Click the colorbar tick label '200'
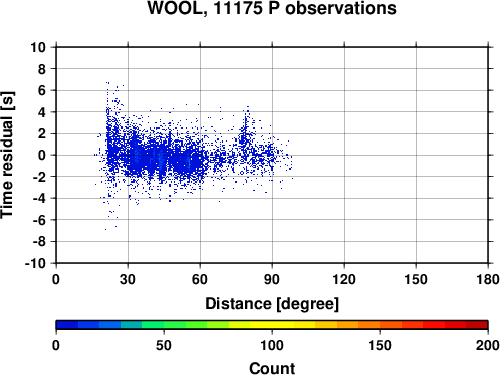 coord(488,345)
